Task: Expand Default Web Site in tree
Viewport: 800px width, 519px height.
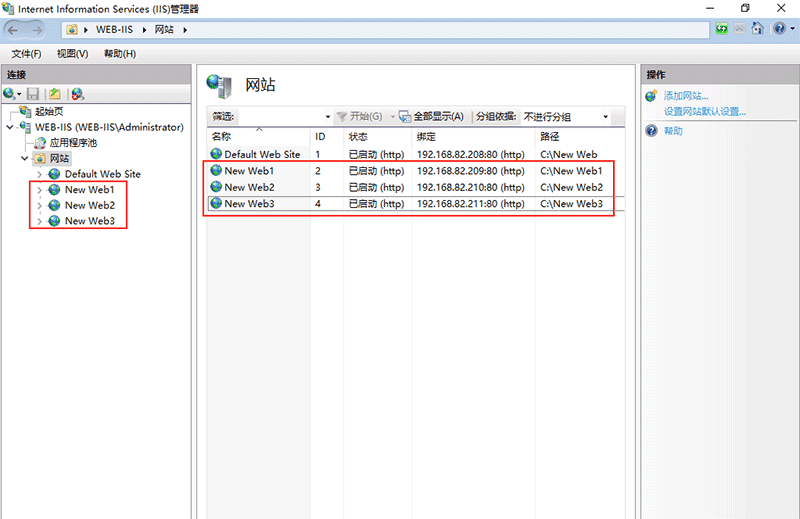Action: [x=39, y=175]
